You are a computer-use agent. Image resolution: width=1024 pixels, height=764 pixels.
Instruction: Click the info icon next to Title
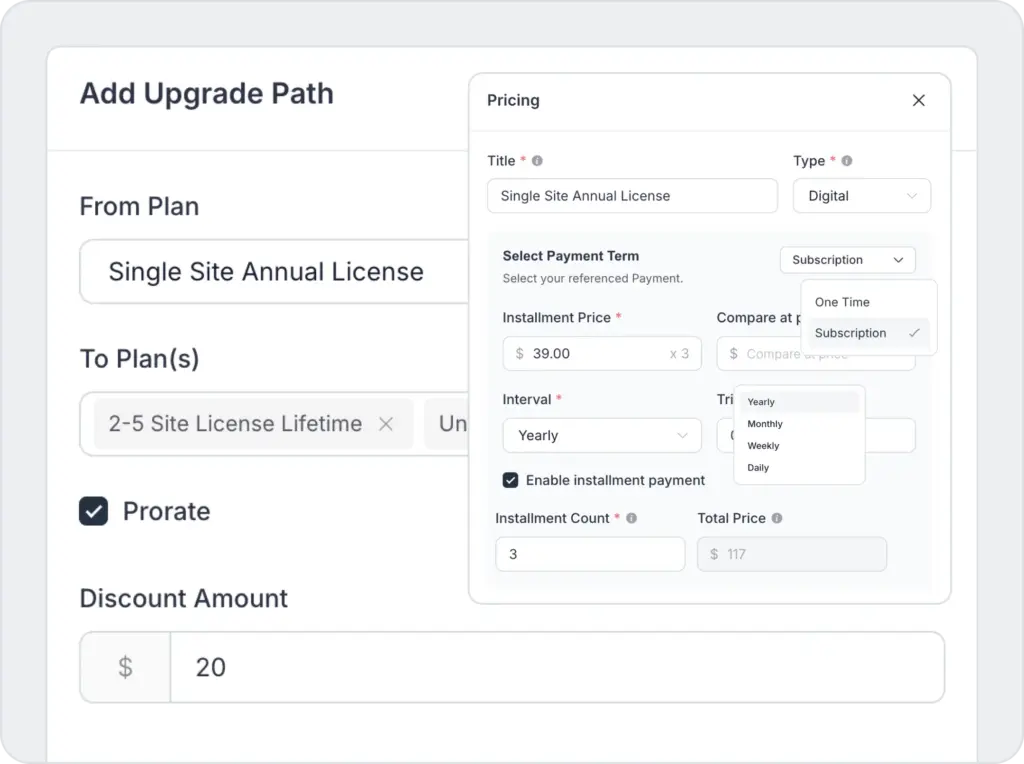pyautogui.click(x=537, y=161)
